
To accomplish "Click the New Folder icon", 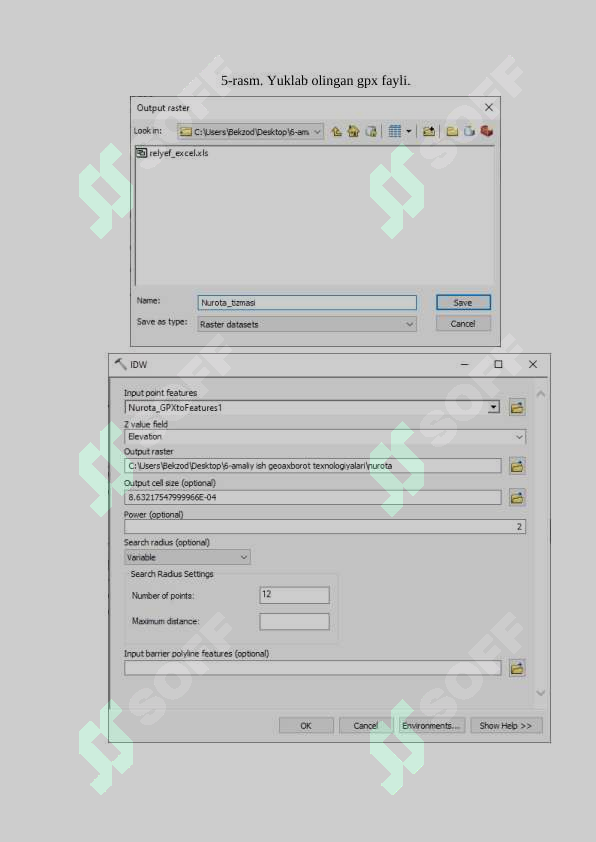I will 452,131.
